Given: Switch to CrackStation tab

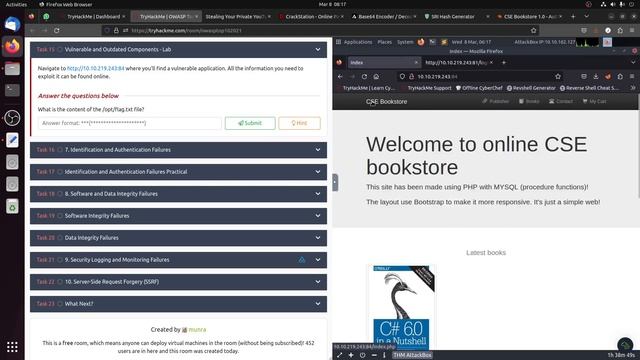Looking at the screenshot, I should [x=311, y=17].
